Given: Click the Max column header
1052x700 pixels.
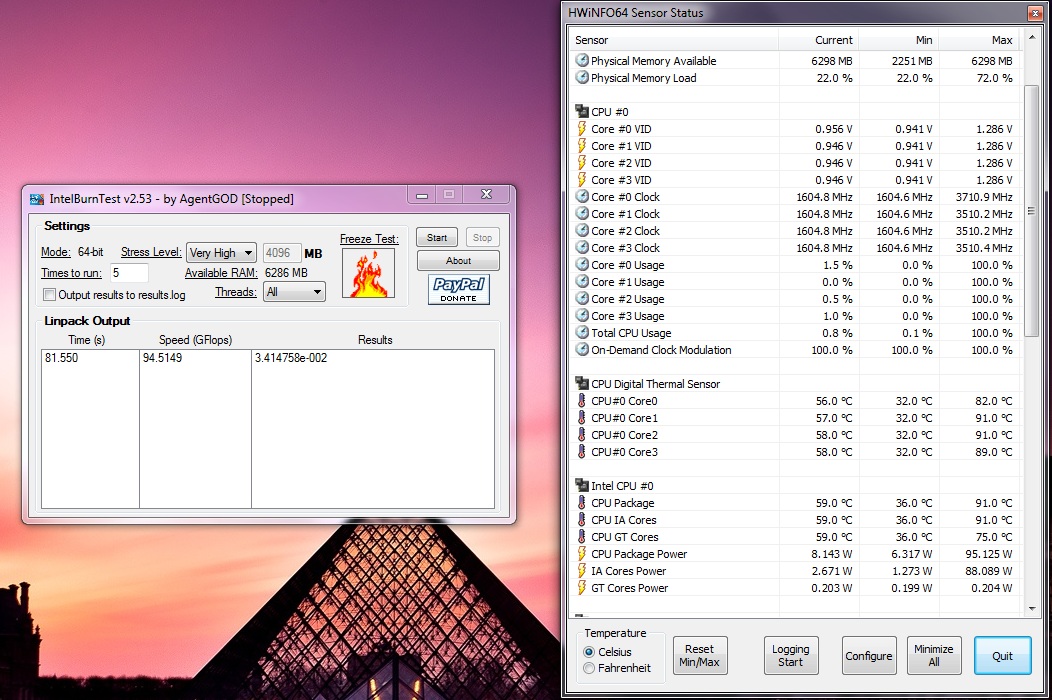Looking at the screenshot, I should (979, 40).
